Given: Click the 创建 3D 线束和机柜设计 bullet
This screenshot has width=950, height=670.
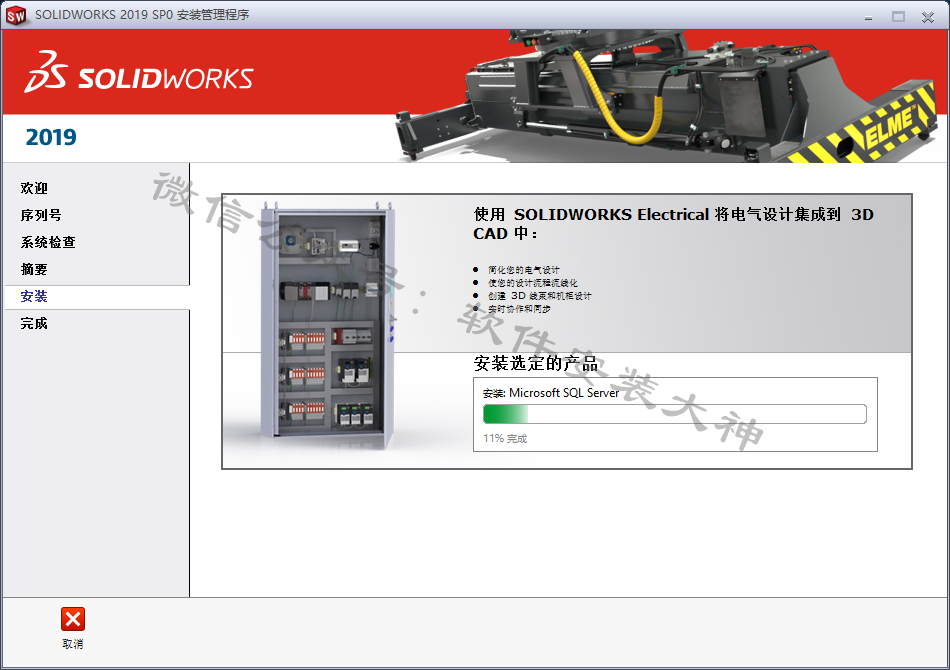Looking at the screenshot, I should [540, 296].
